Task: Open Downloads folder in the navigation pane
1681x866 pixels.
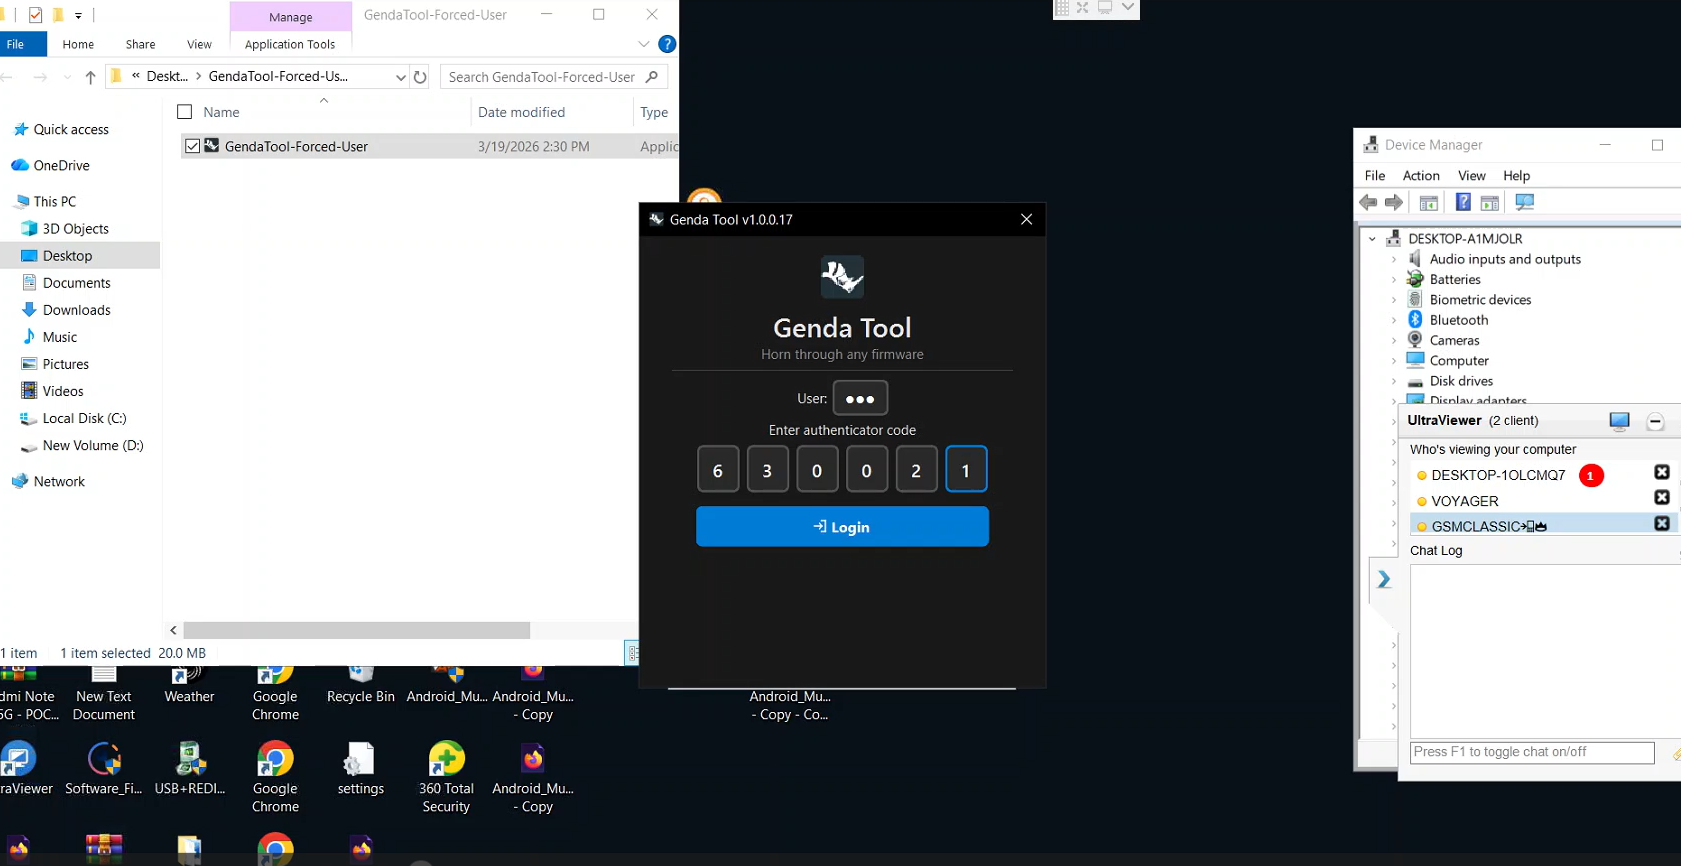Action: pos(76,310)
